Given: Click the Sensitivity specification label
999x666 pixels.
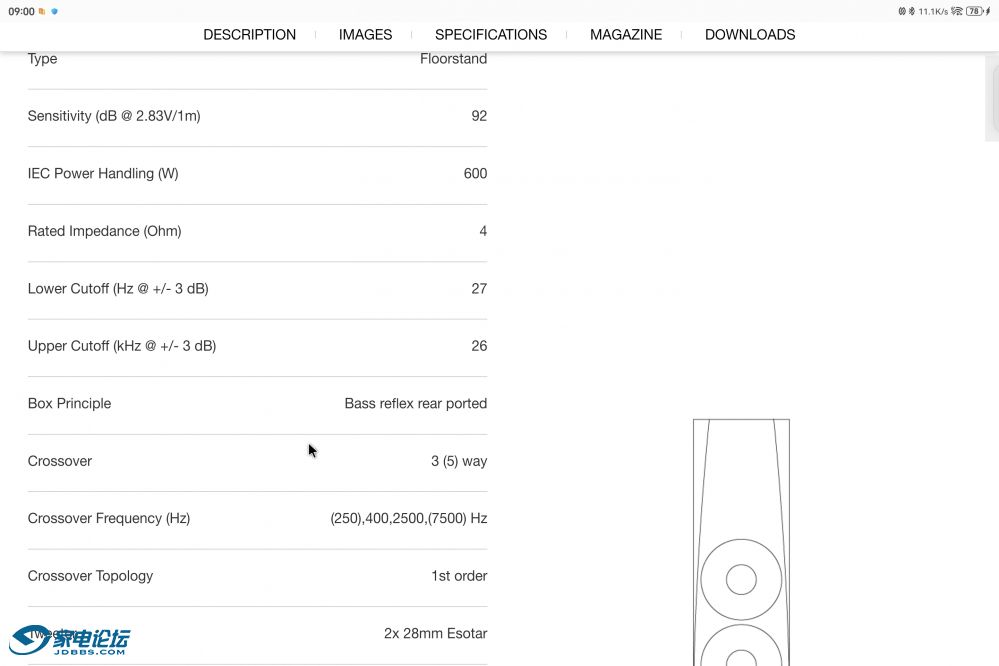Looking at the screenshot, I should pos(114,116).
